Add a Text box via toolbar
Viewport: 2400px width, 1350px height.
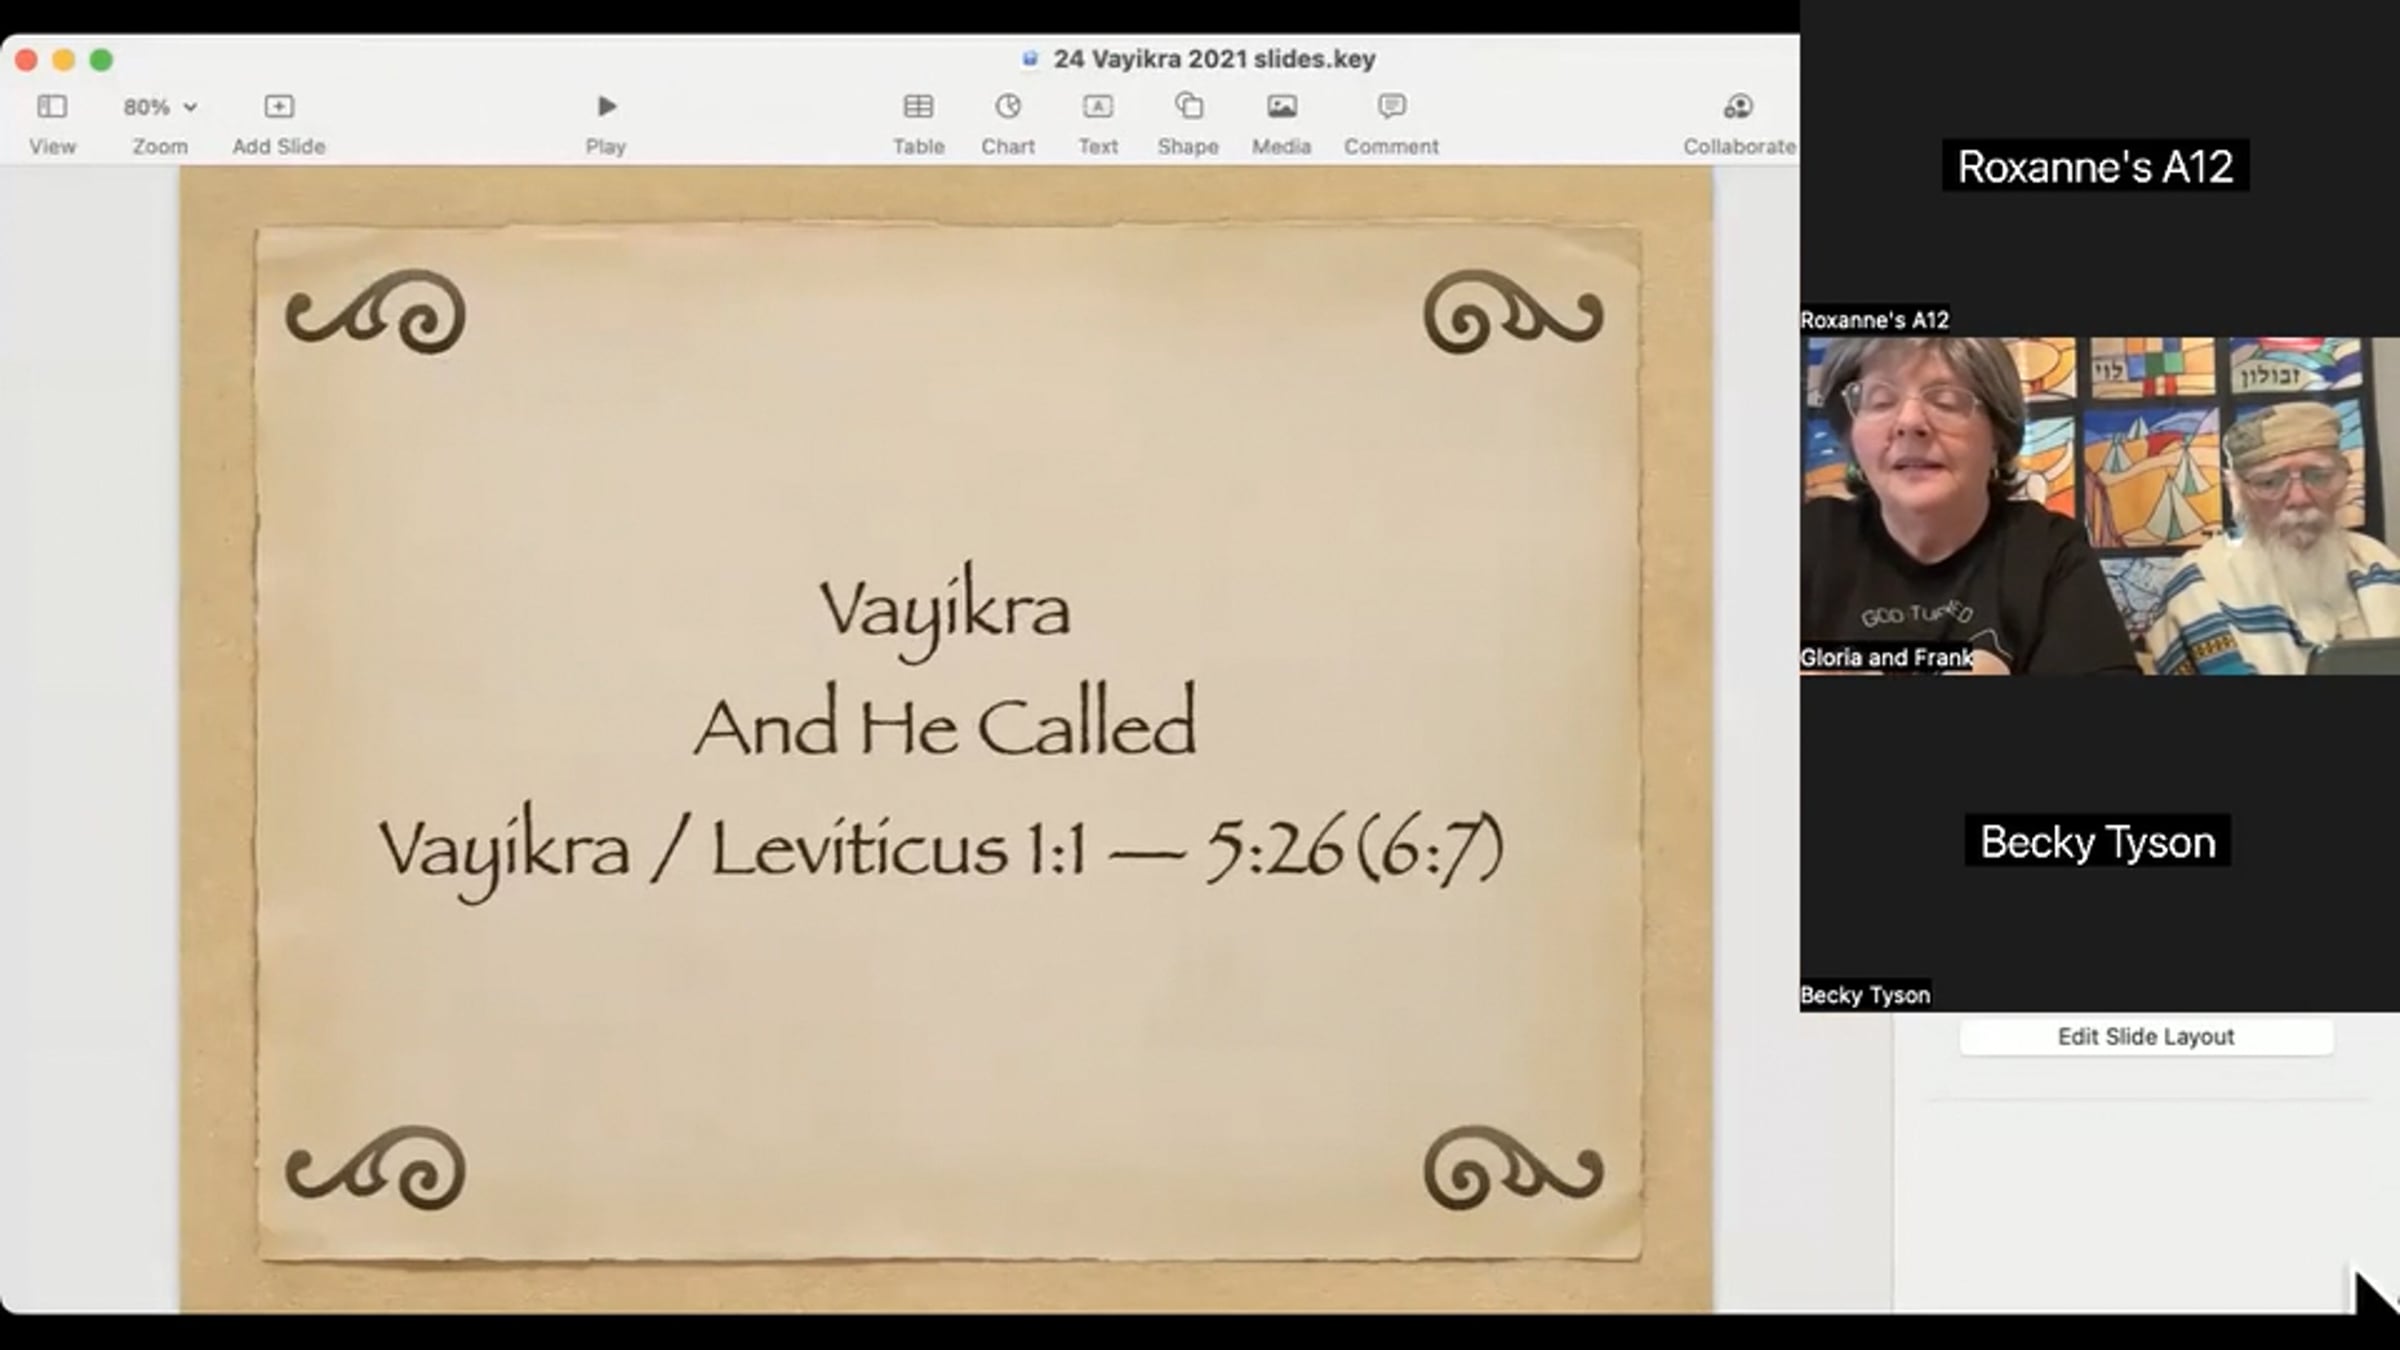(1097, 107)
